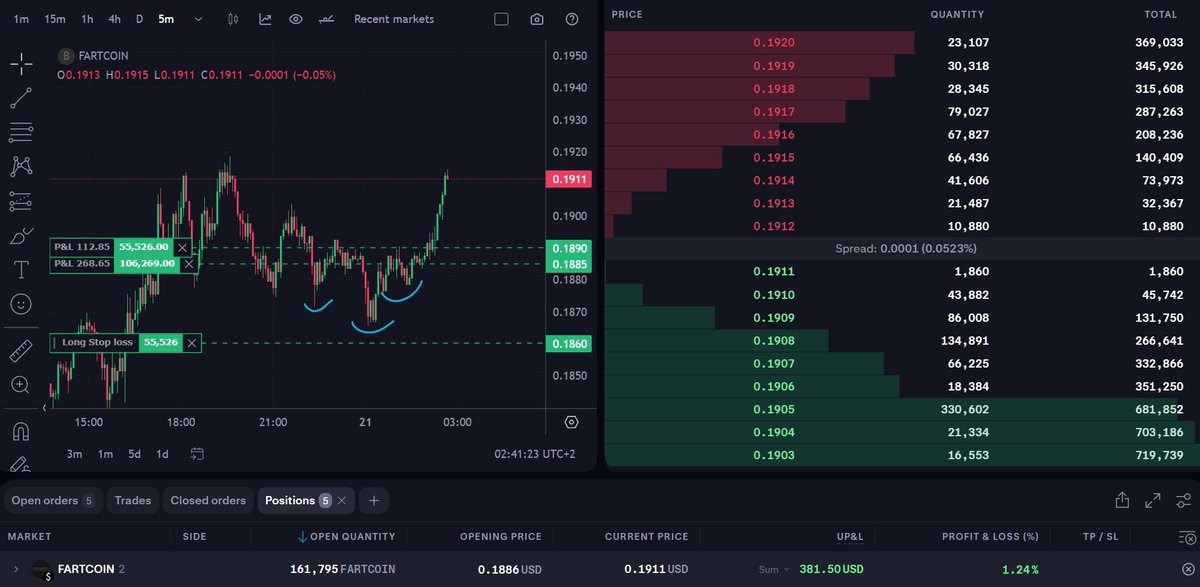Click the FARTCOIN chart symbol title

coord(103,56)
